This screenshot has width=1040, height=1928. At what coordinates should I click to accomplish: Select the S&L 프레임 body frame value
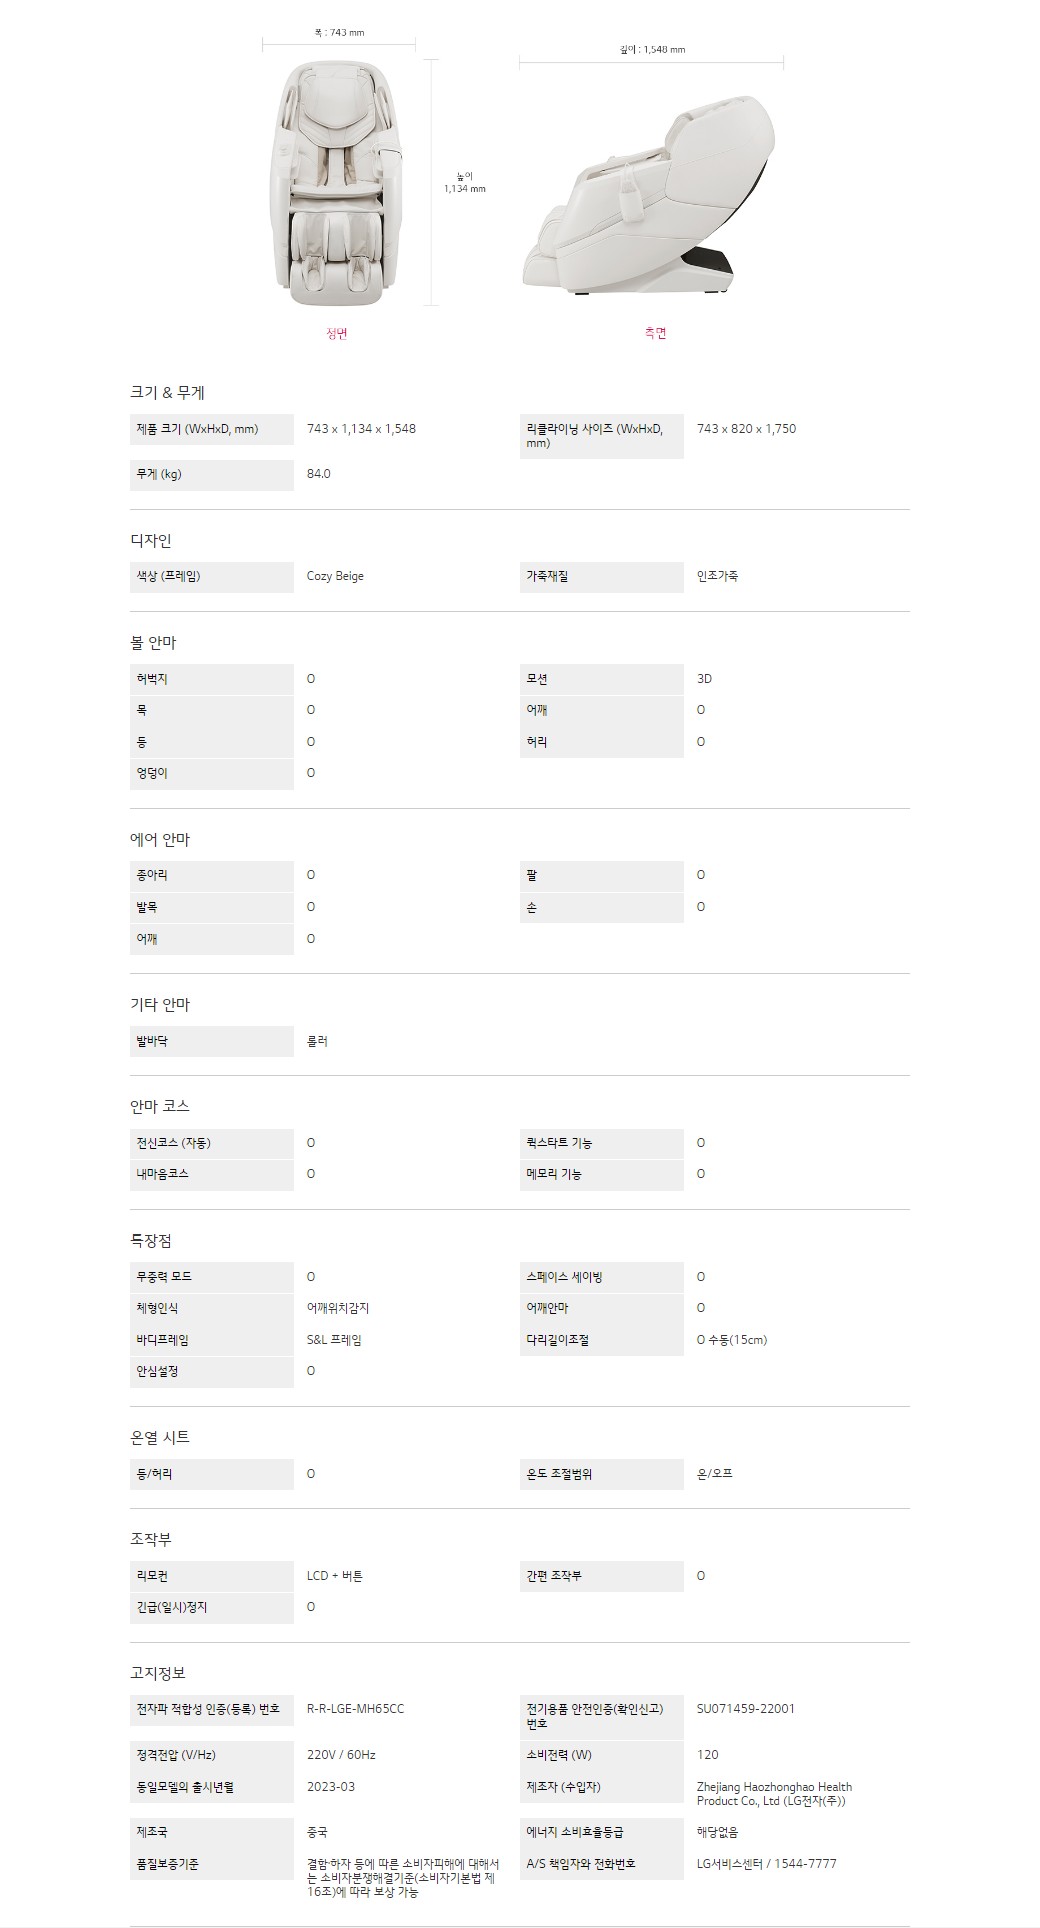(x=334, y=1340)
